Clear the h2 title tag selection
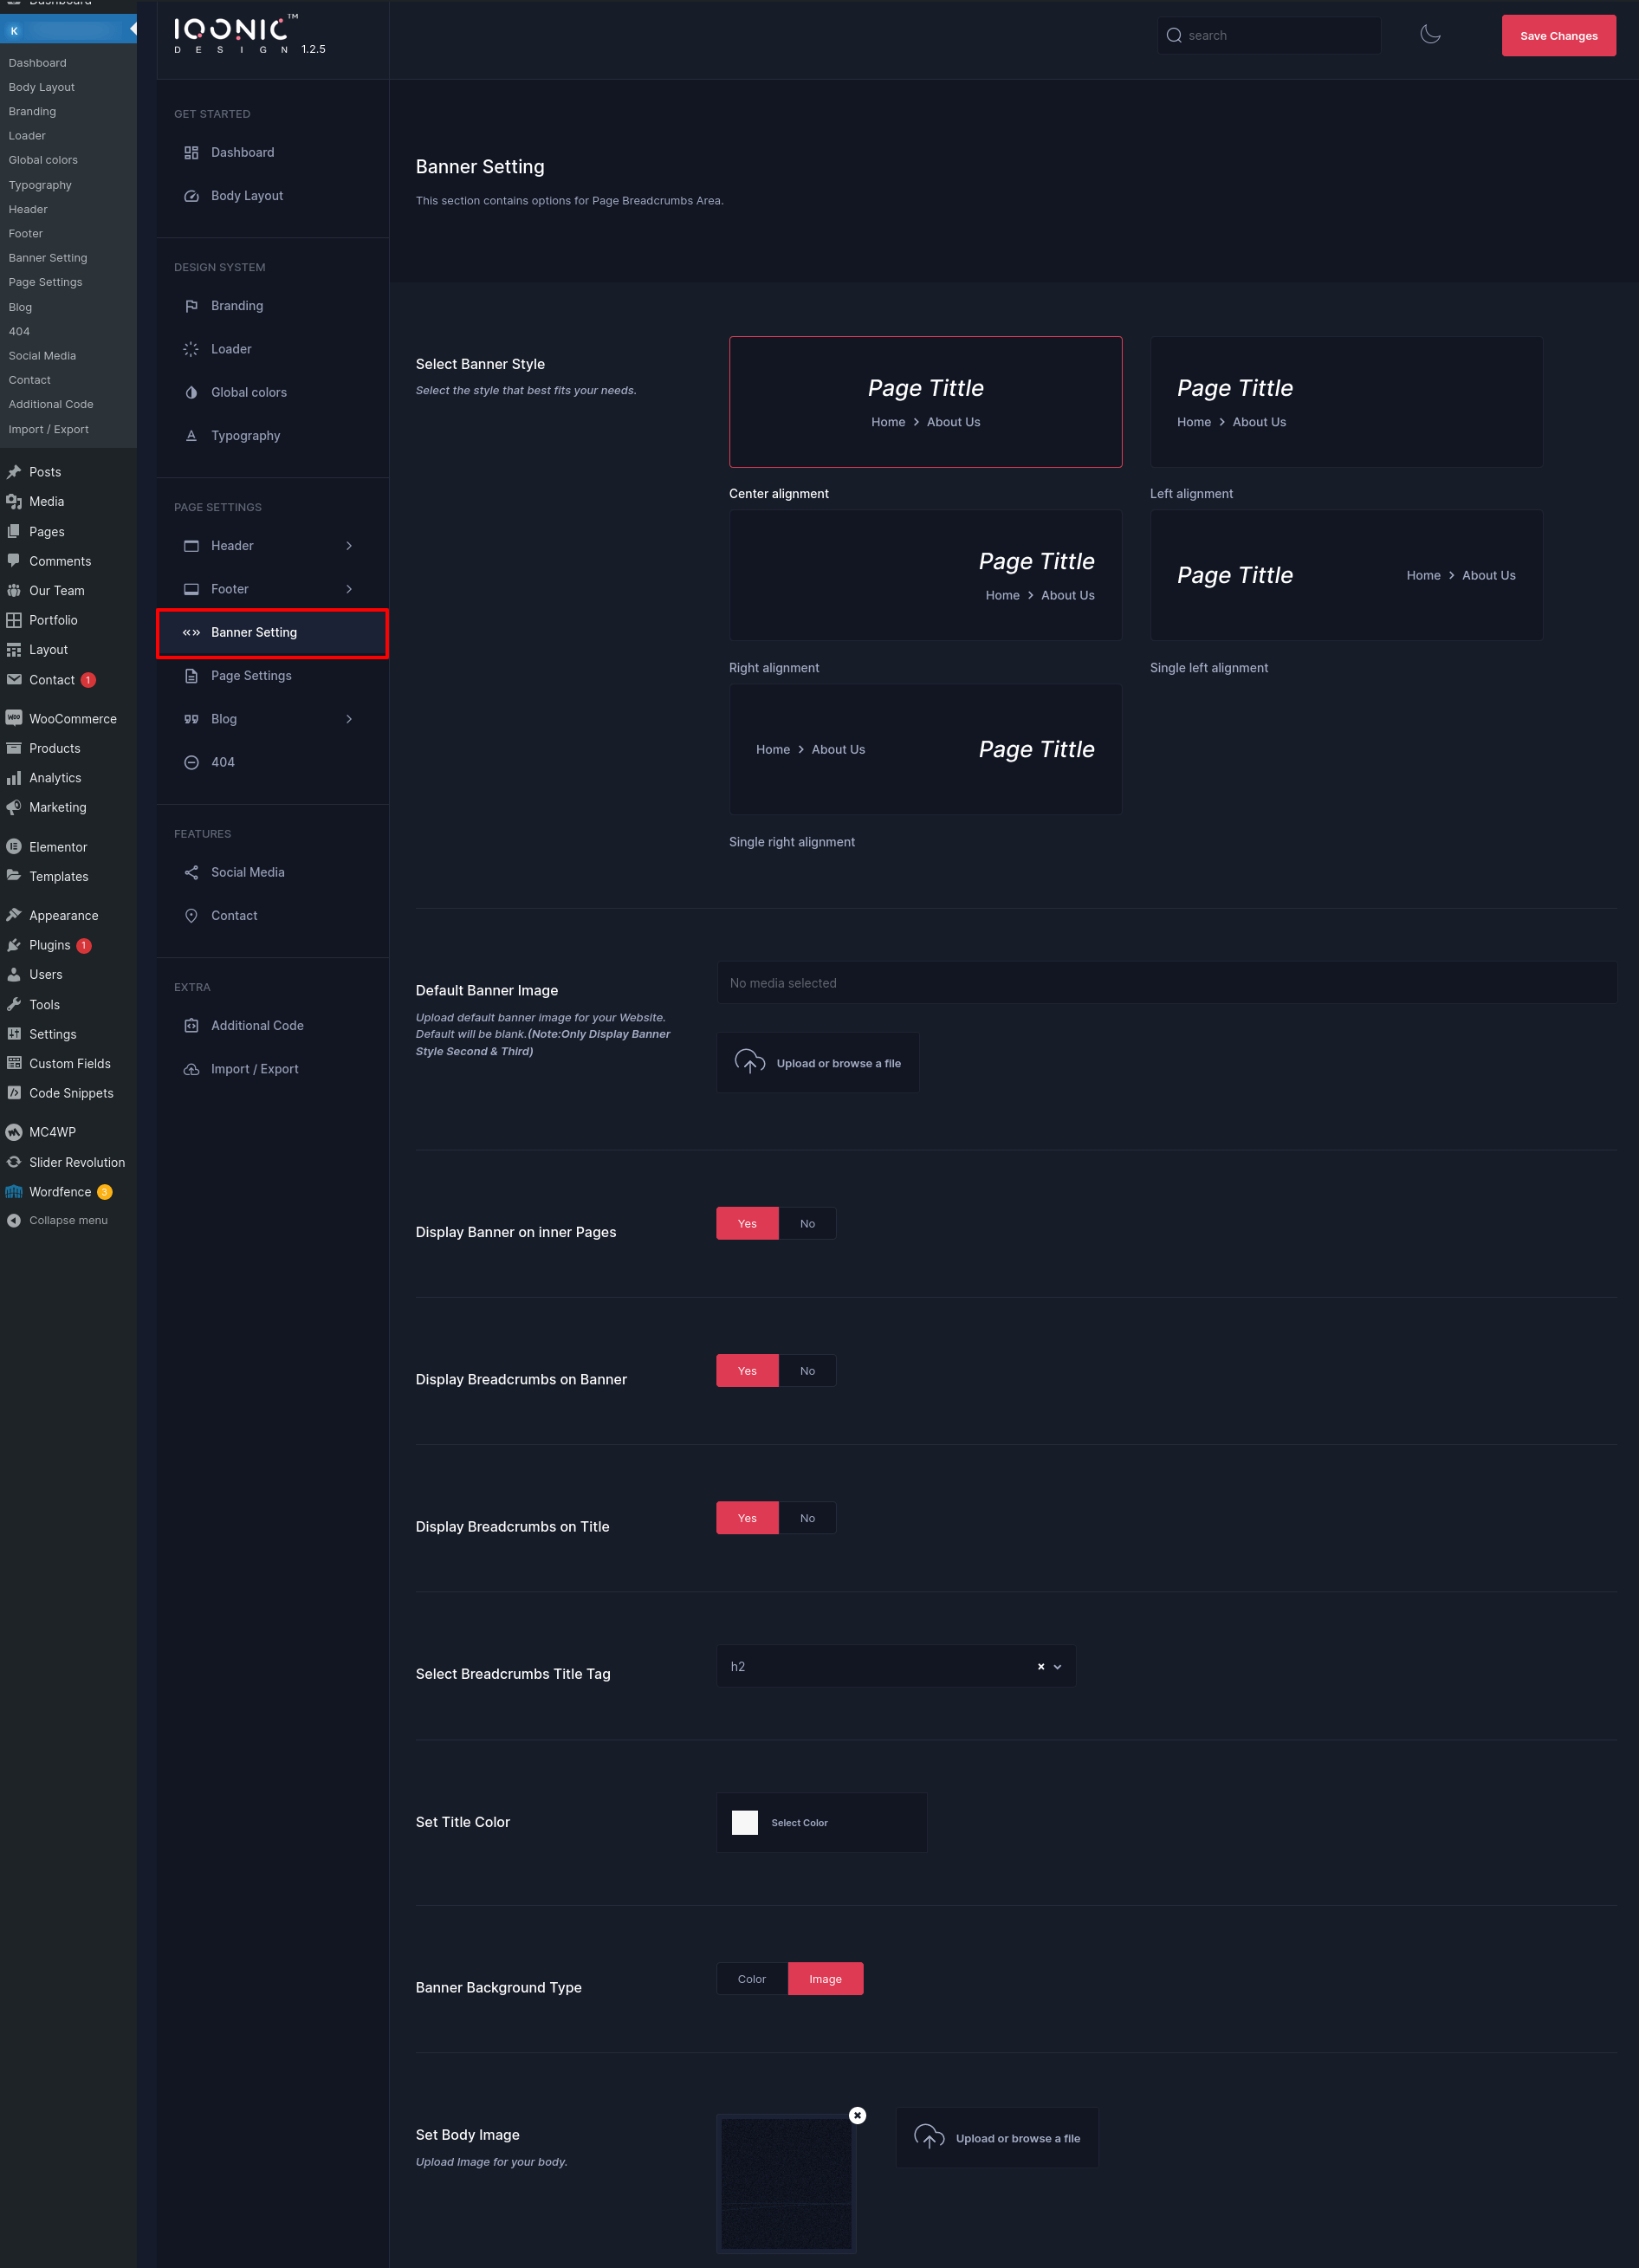Viewport: 1639px width, 2268px height. 1041,1667
